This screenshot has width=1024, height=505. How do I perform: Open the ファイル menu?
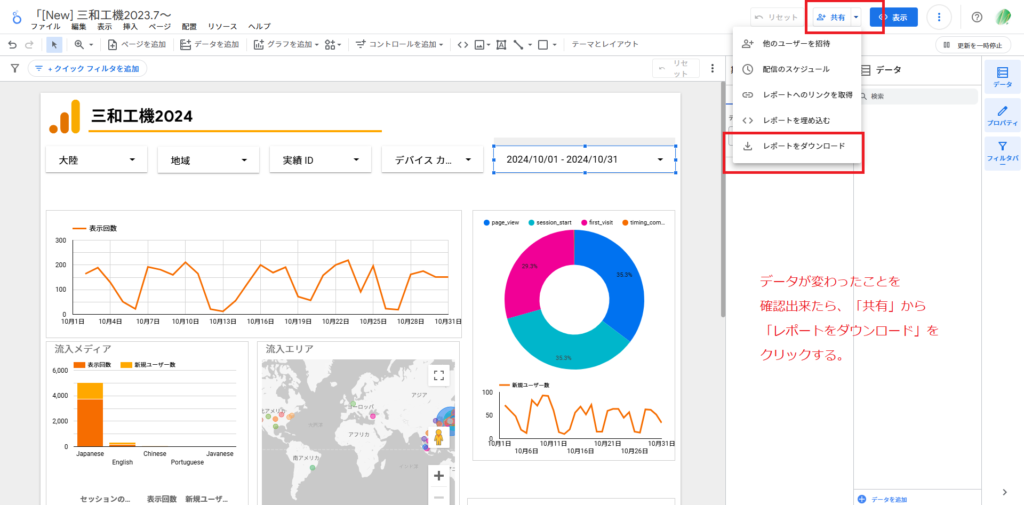coord(45,26)
